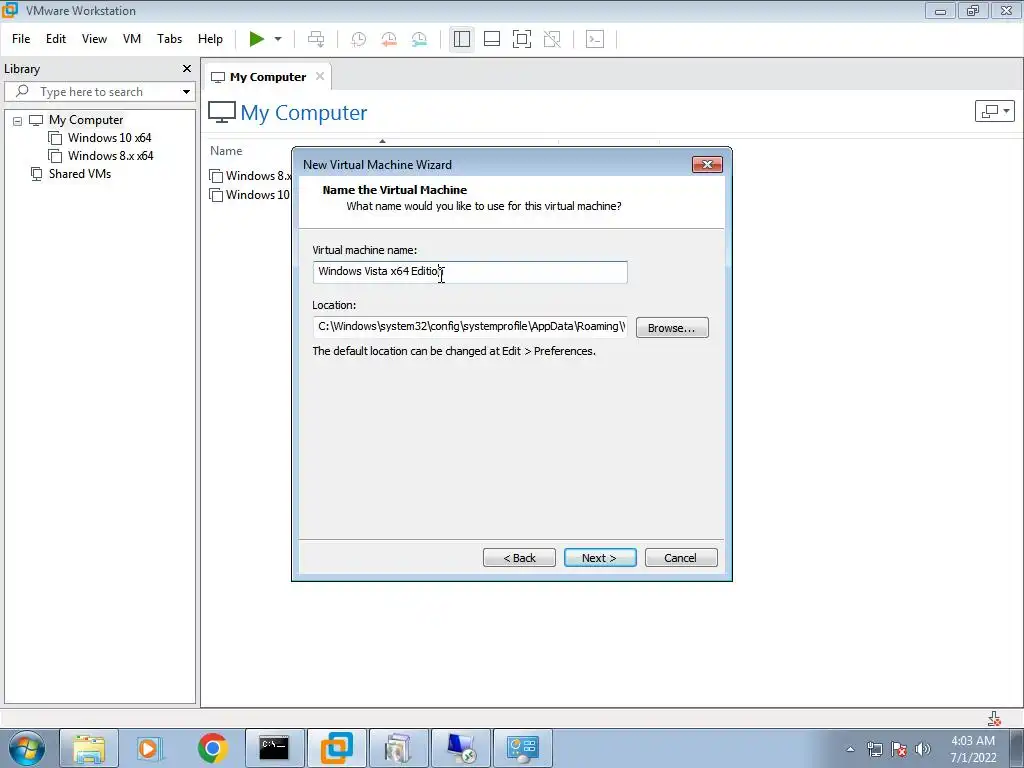Viewport: 1024px width, 768px height.
Task: Open Command Prompt from the taskbar
Action: point(274,748)
